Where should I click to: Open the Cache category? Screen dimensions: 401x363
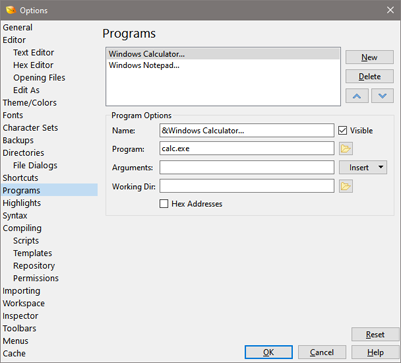coord(14,353)
